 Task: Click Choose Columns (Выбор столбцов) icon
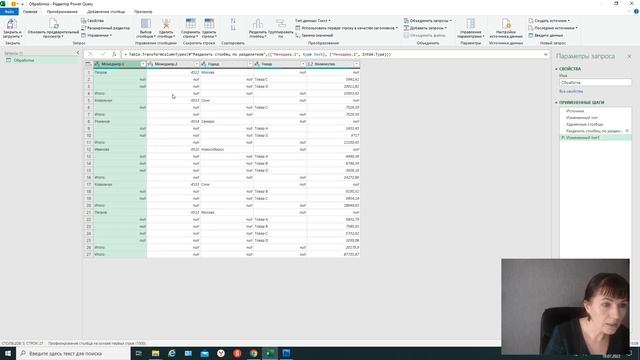click(x=146, y=24)
